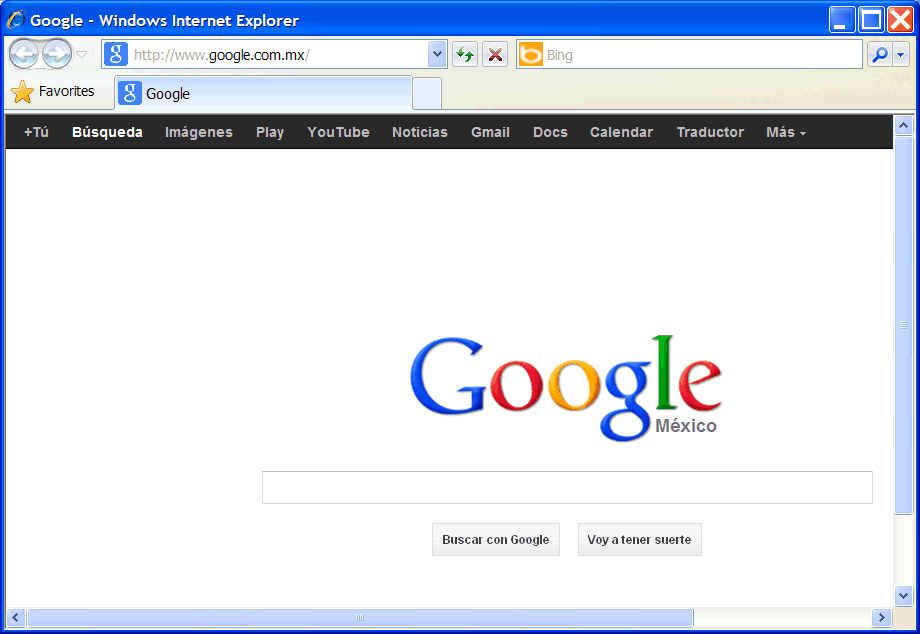Open Traductor in the Google bar

(x=710, y=132)
